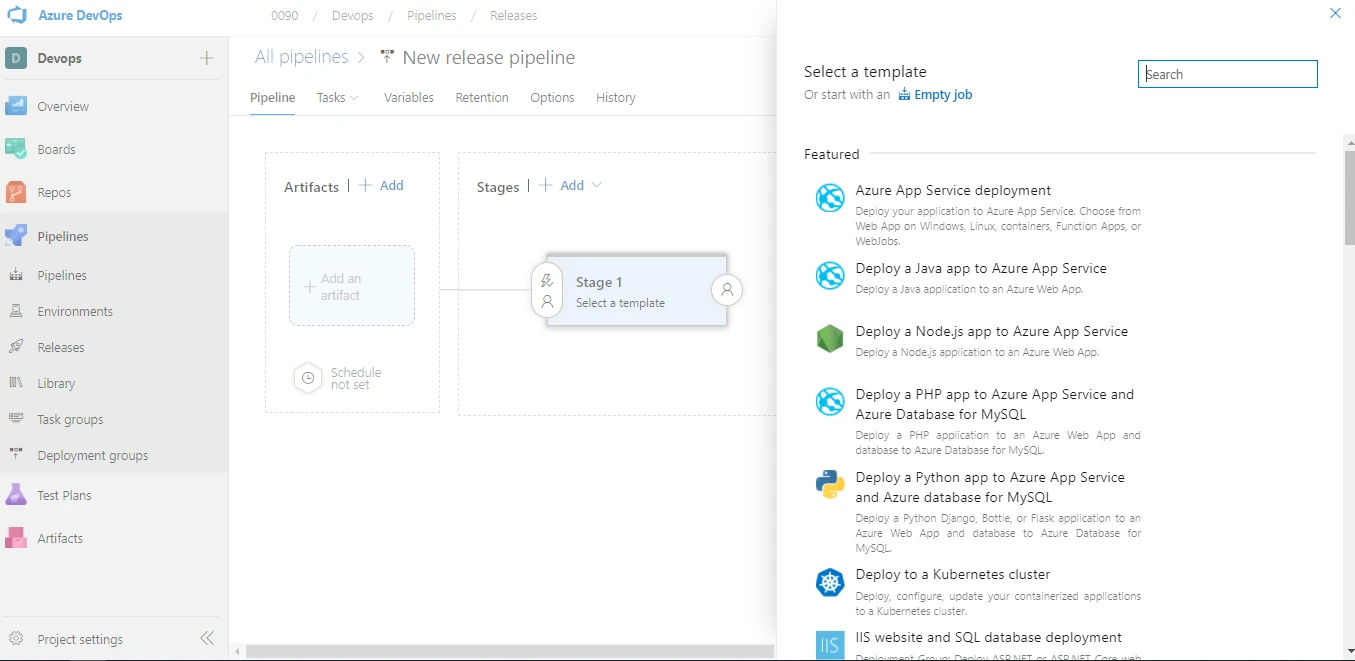Click the pre-deployment conditions icon on Stage 1
This screenshot has width=1355, height=661.
click(547, 282)
